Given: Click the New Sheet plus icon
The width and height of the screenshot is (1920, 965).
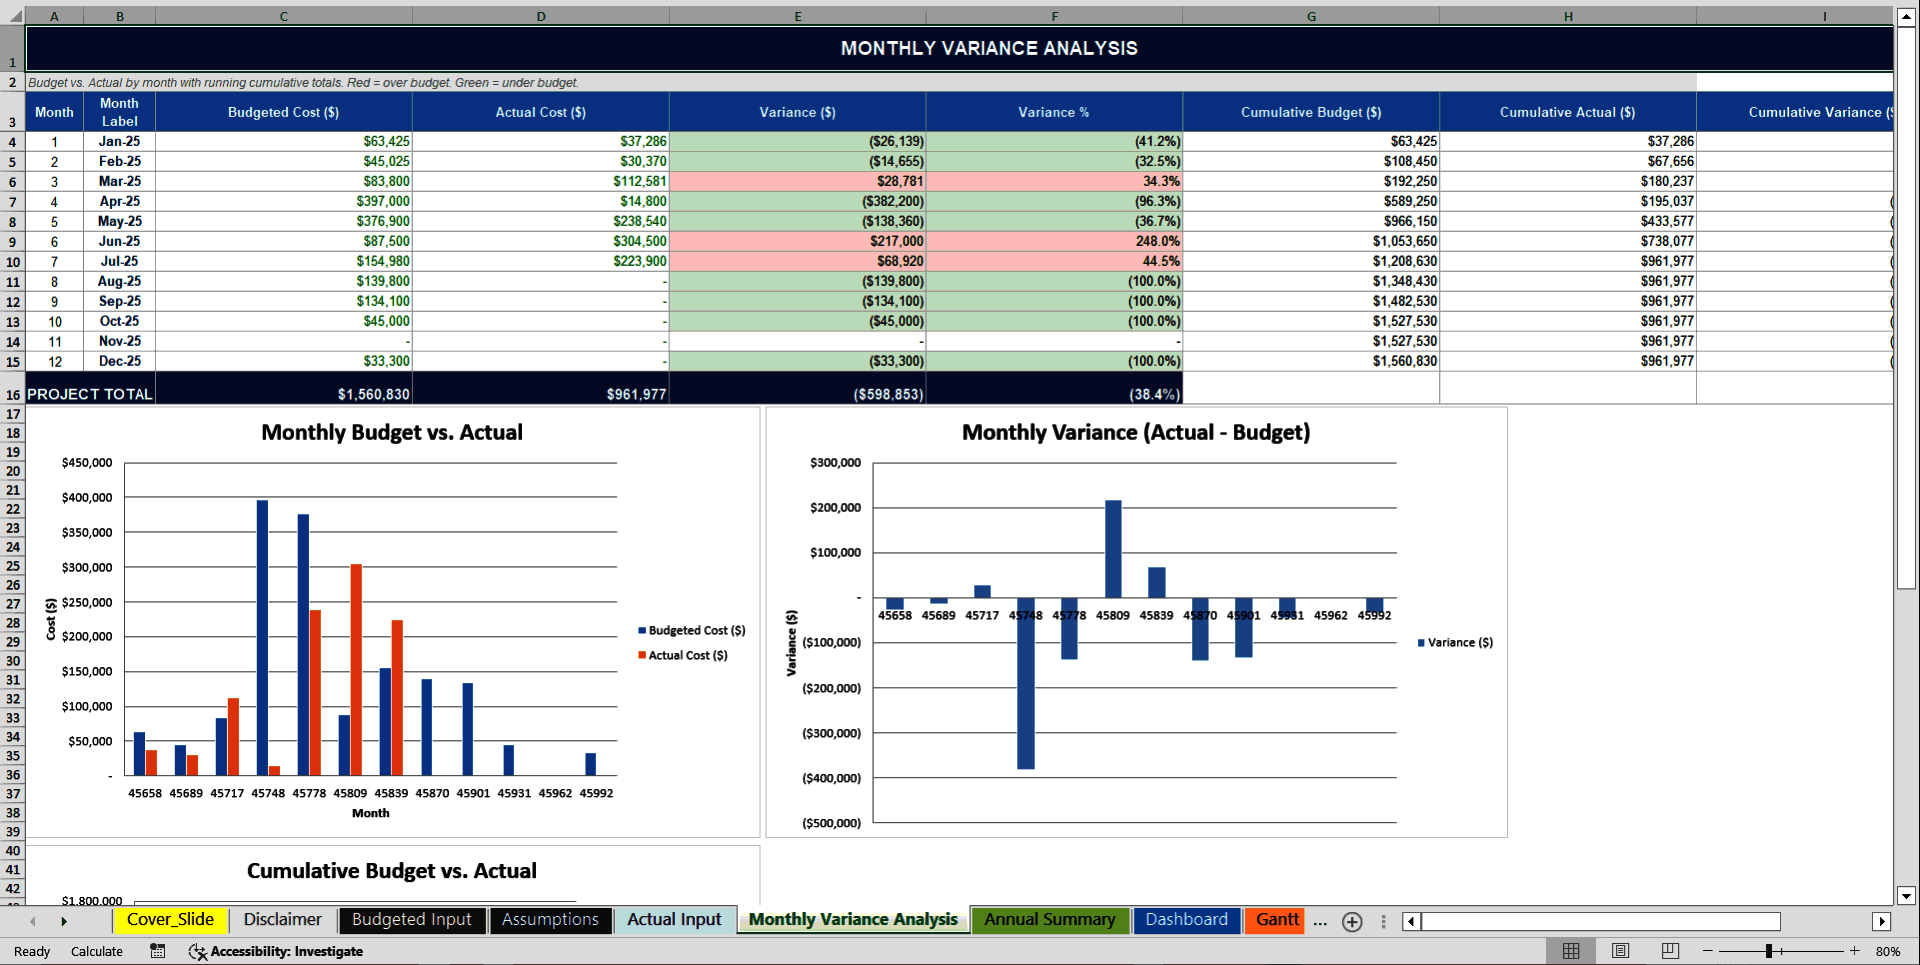Looking at the screenshot, I should coord(1352,921).
